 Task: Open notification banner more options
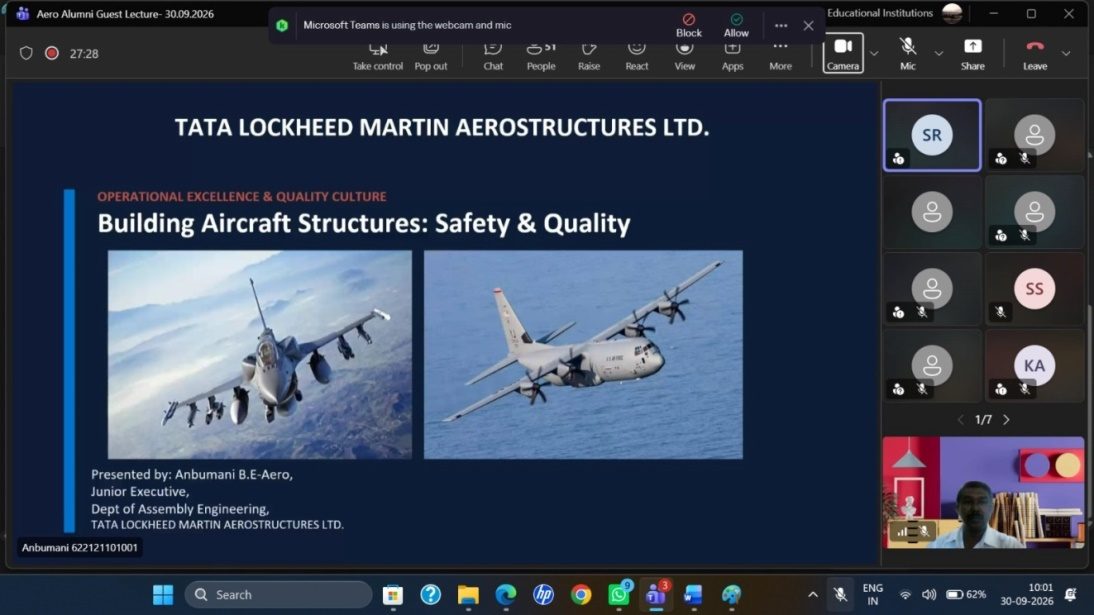781,26
